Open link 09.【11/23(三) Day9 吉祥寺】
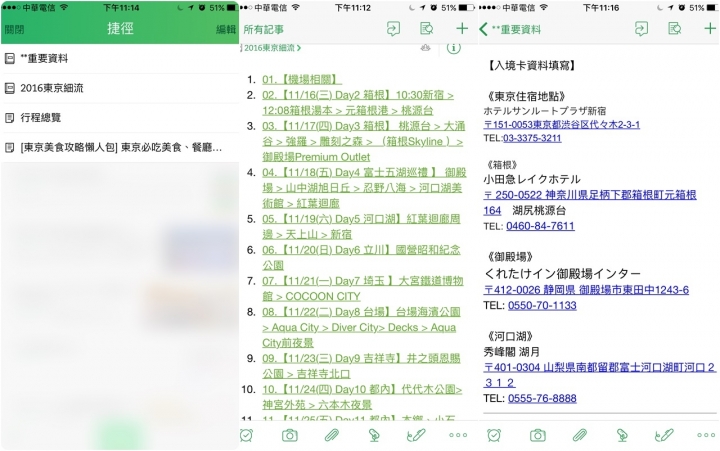The height and width of the screenshot is (451, 720). pyautogui.click(x=361, y=366)
